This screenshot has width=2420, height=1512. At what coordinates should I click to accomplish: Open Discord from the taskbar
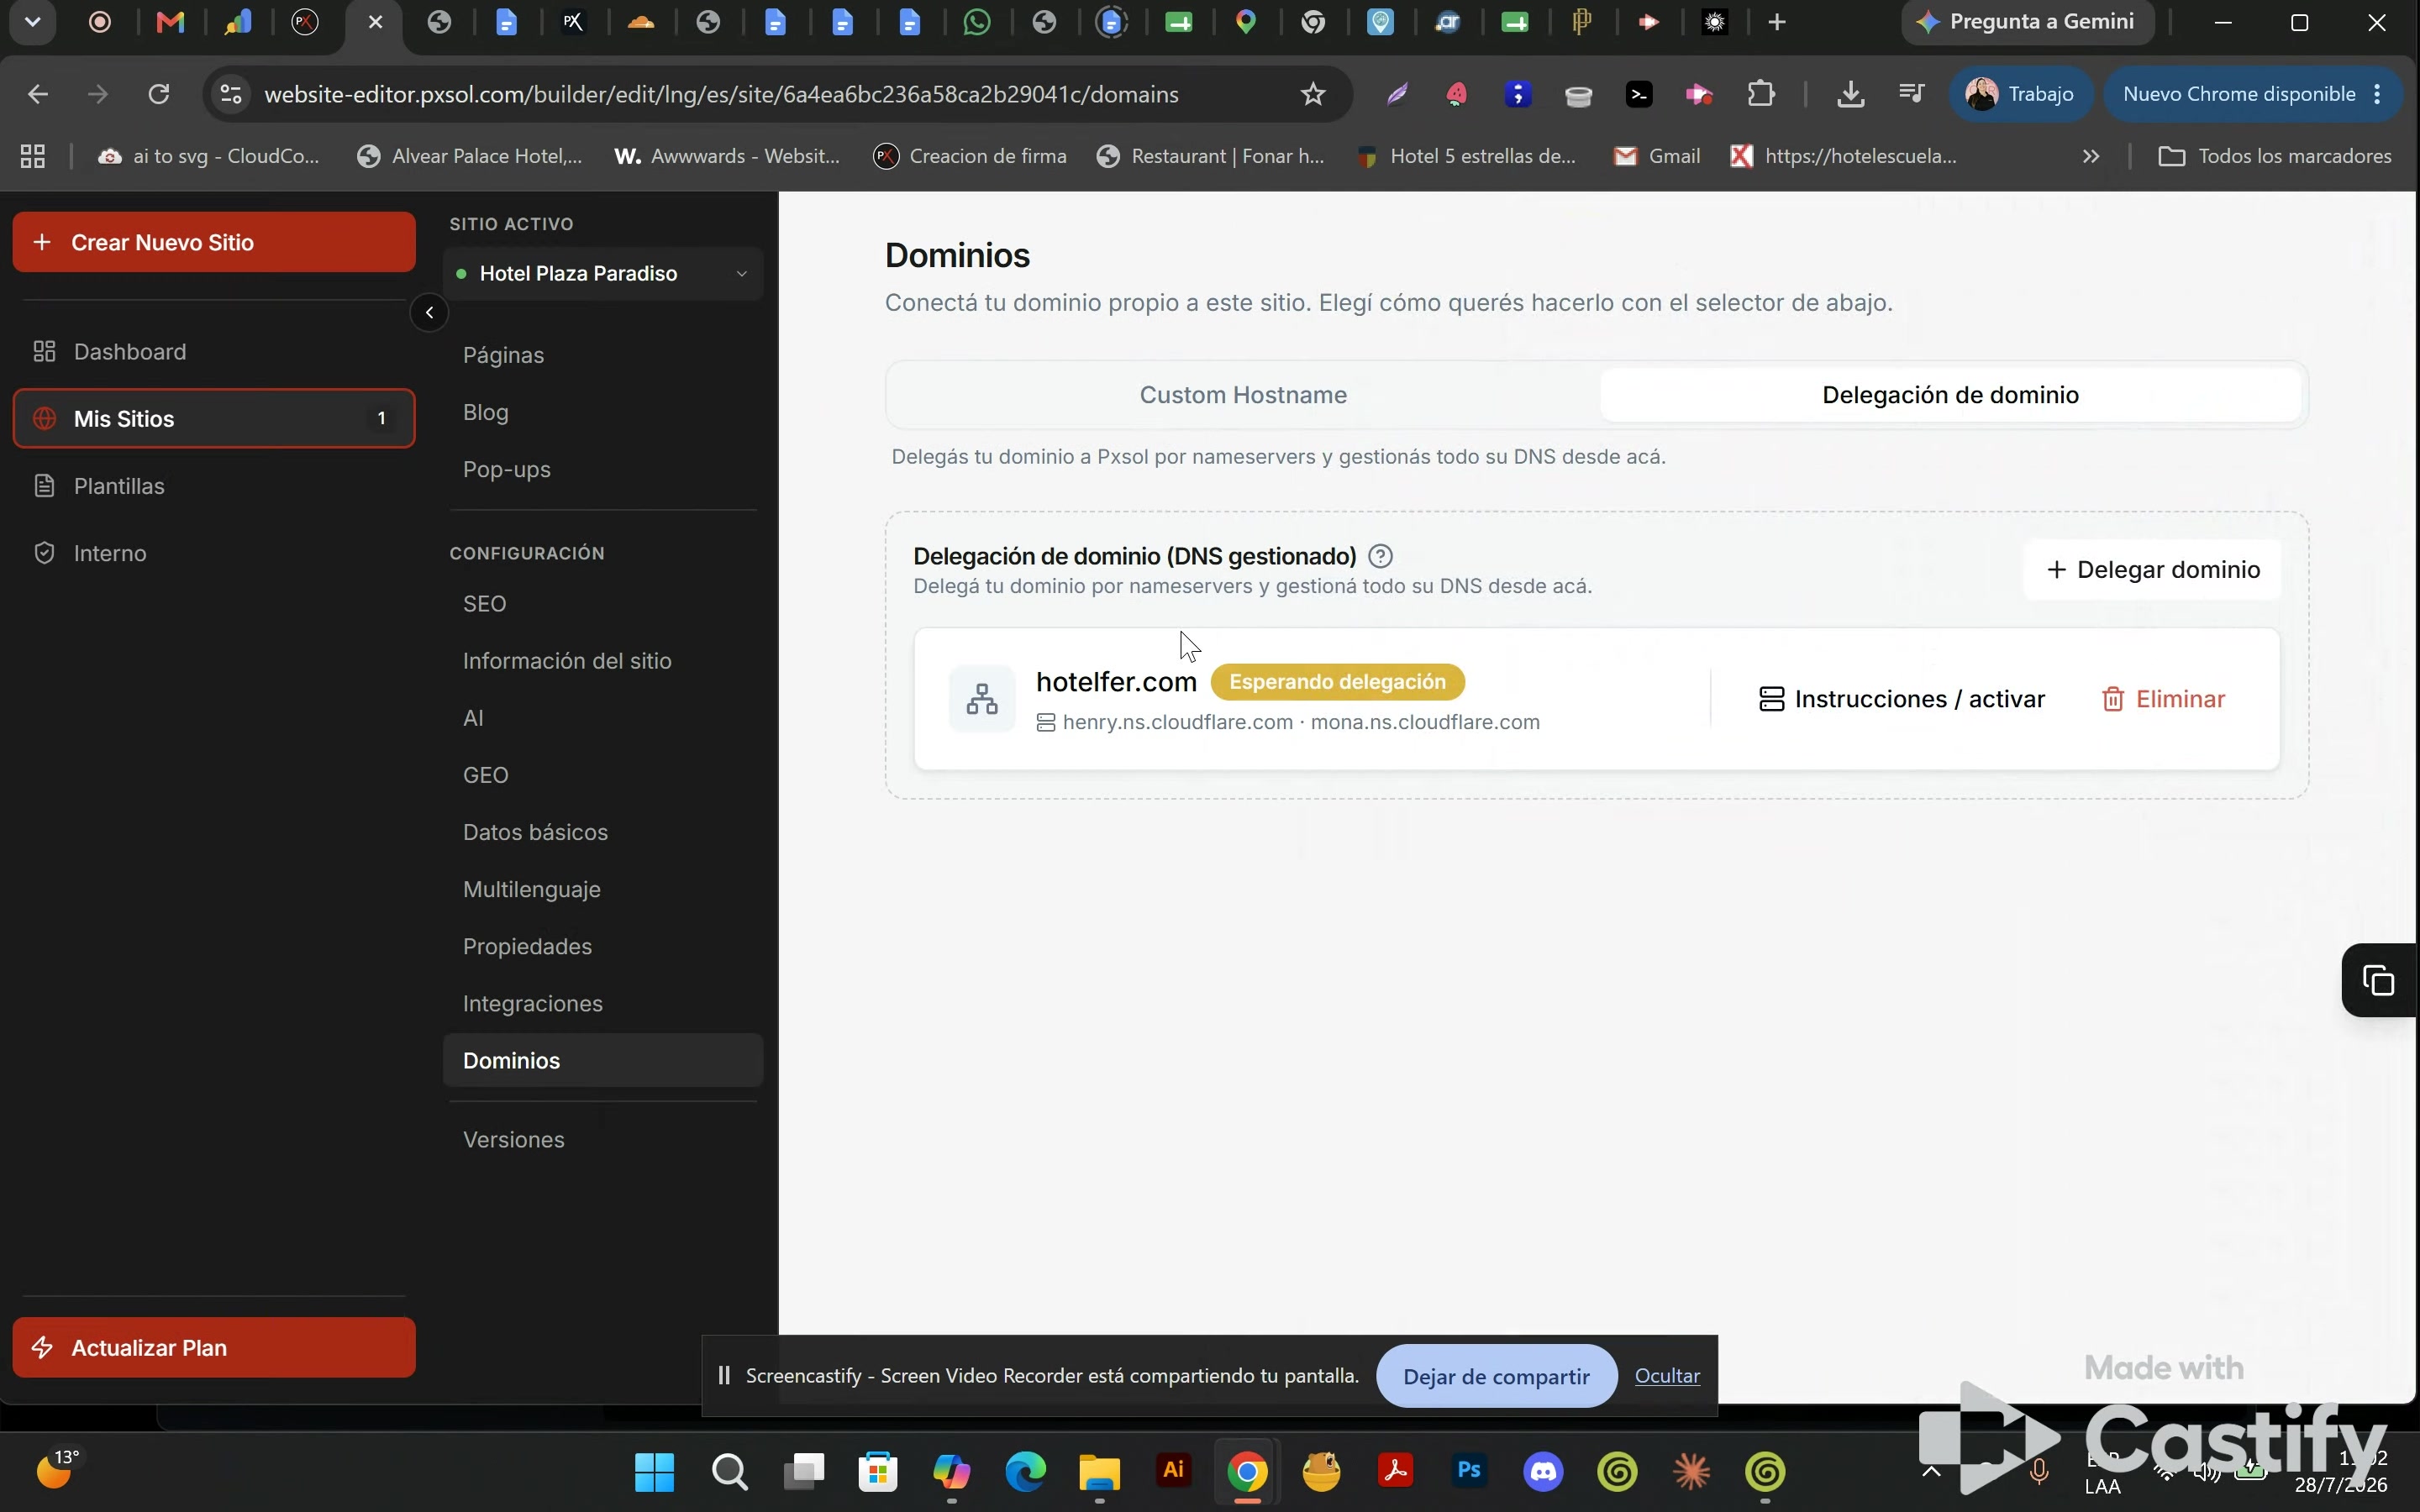click(x=1543, y=1471)
